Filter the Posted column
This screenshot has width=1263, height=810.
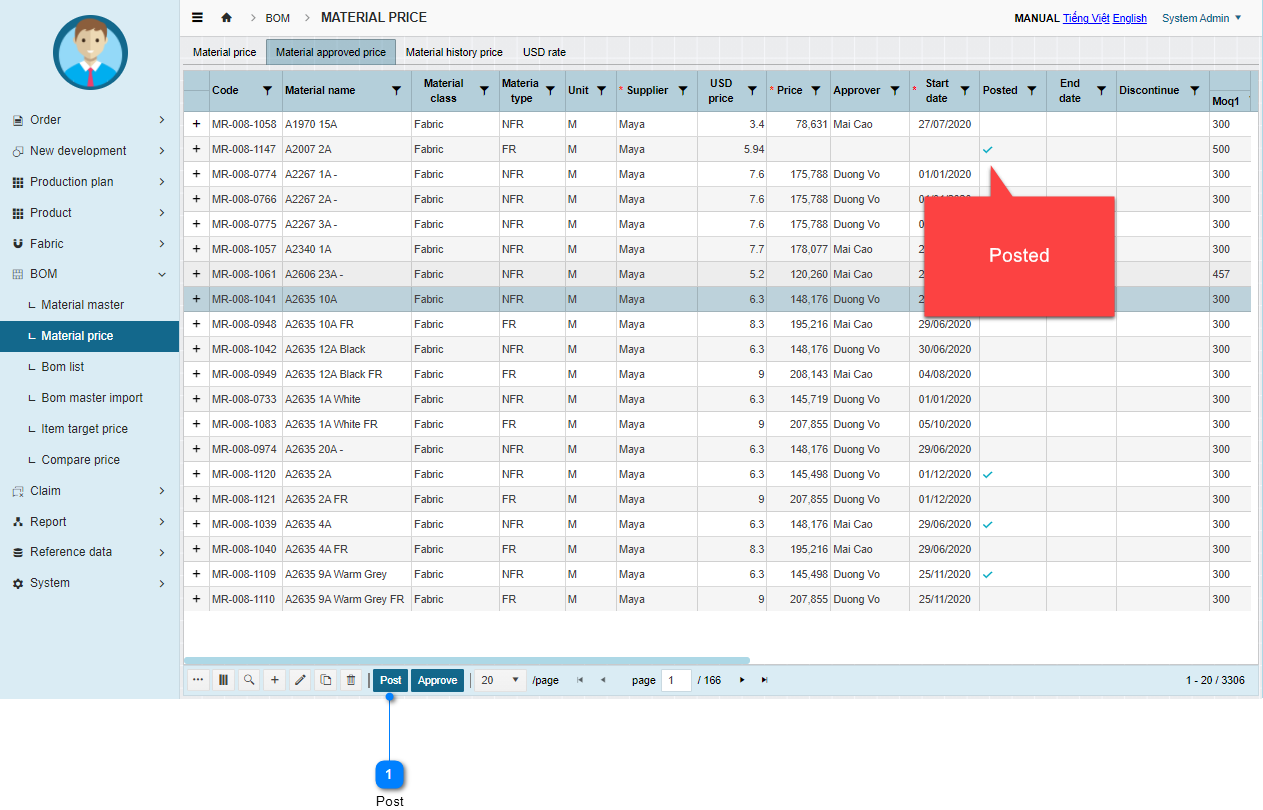1031,90
